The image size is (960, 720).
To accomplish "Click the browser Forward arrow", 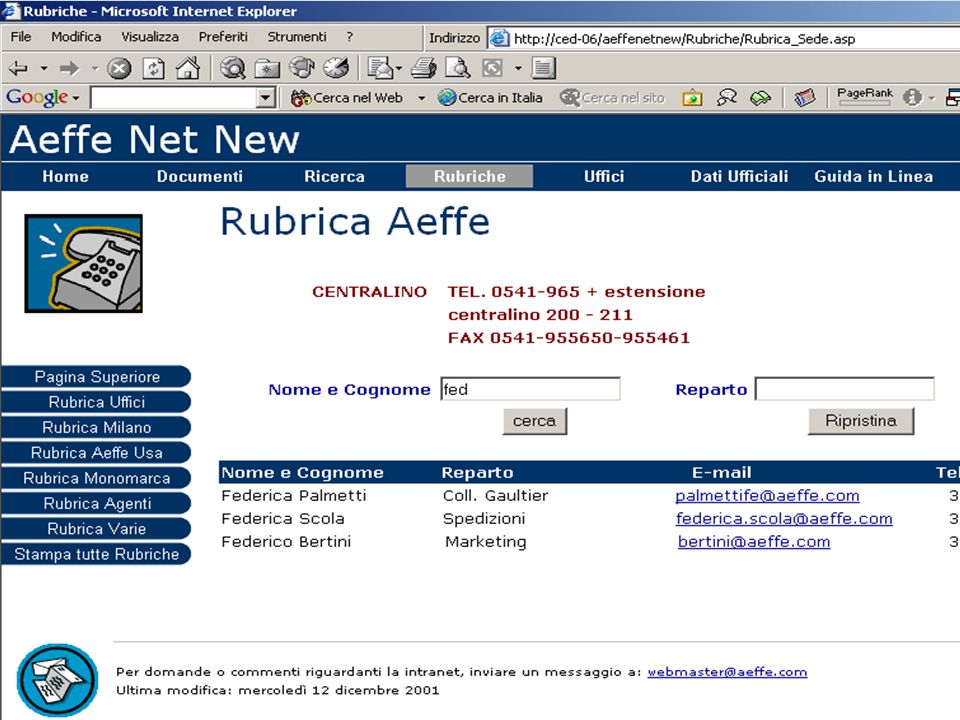I will pyautogui.click(x=69, y=68).
